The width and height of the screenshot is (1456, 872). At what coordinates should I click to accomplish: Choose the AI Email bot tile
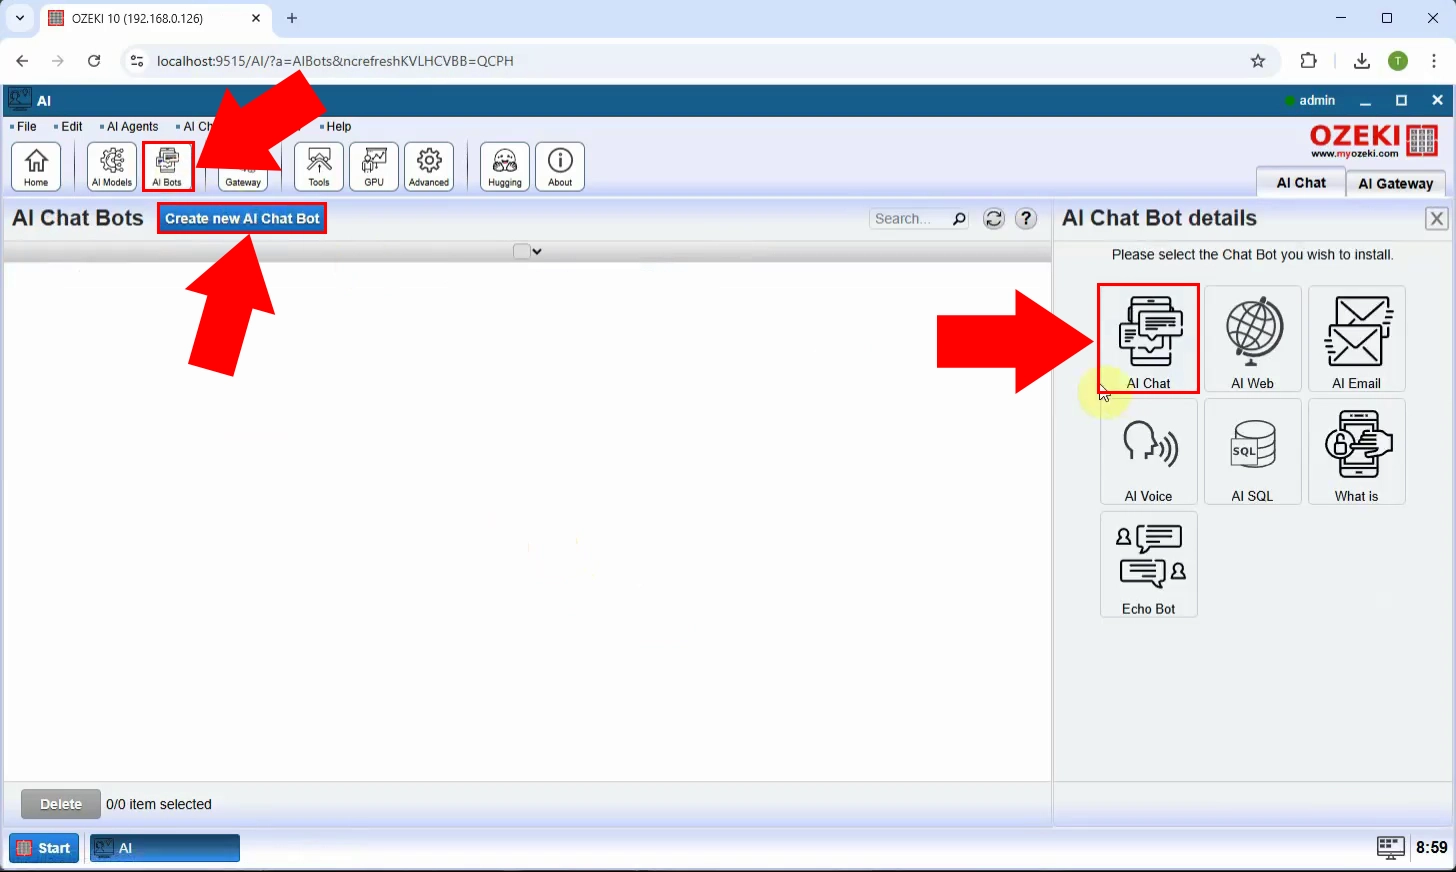pyautogui.click(x=1357, y=339)
